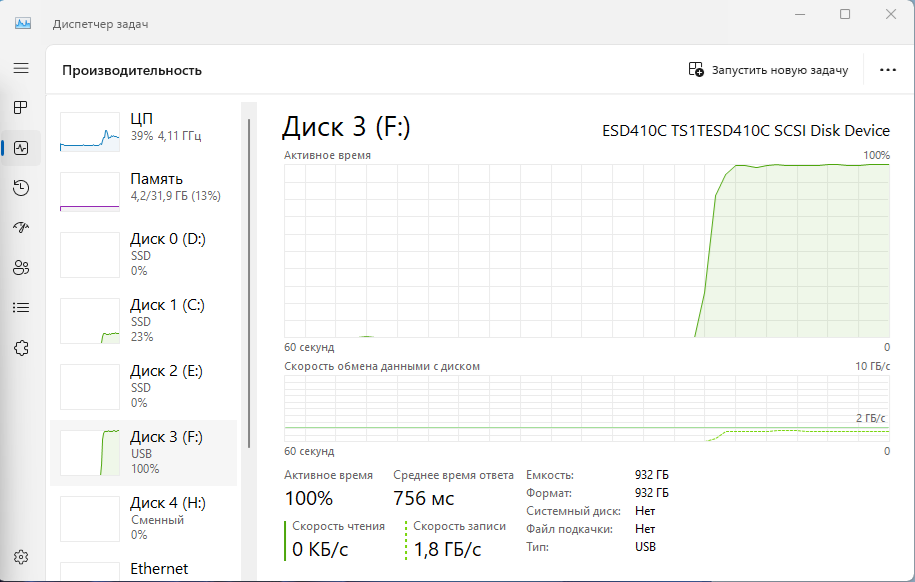This screenshot has height=582, width=915.
Task: Open the Services puzzle-piece icon
Action: tap(21, 348)
